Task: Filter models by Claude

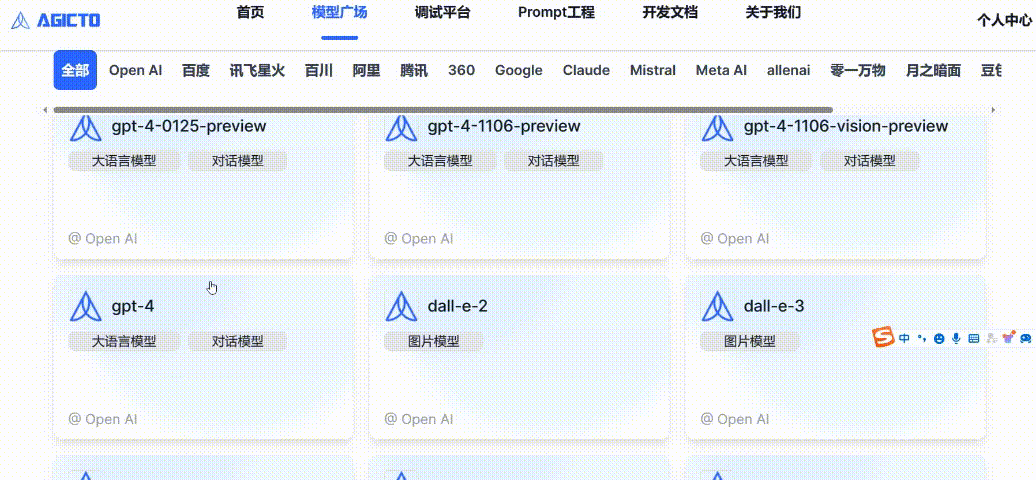Action: click(586, 70)
